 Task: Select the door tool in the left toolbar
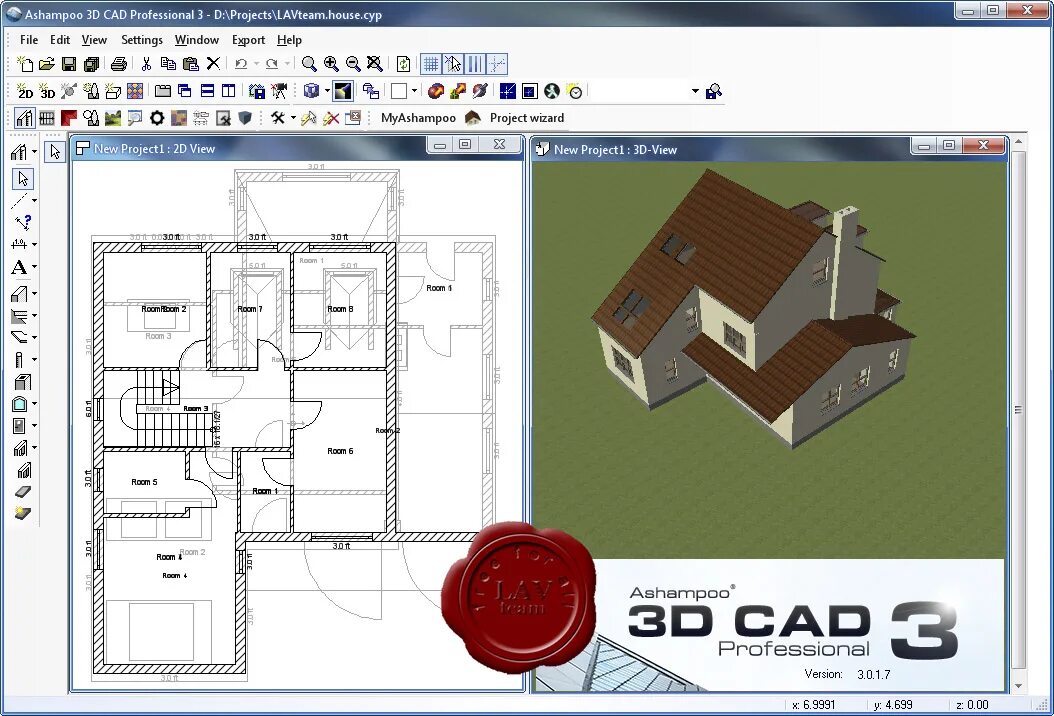[x=19, y=426]
